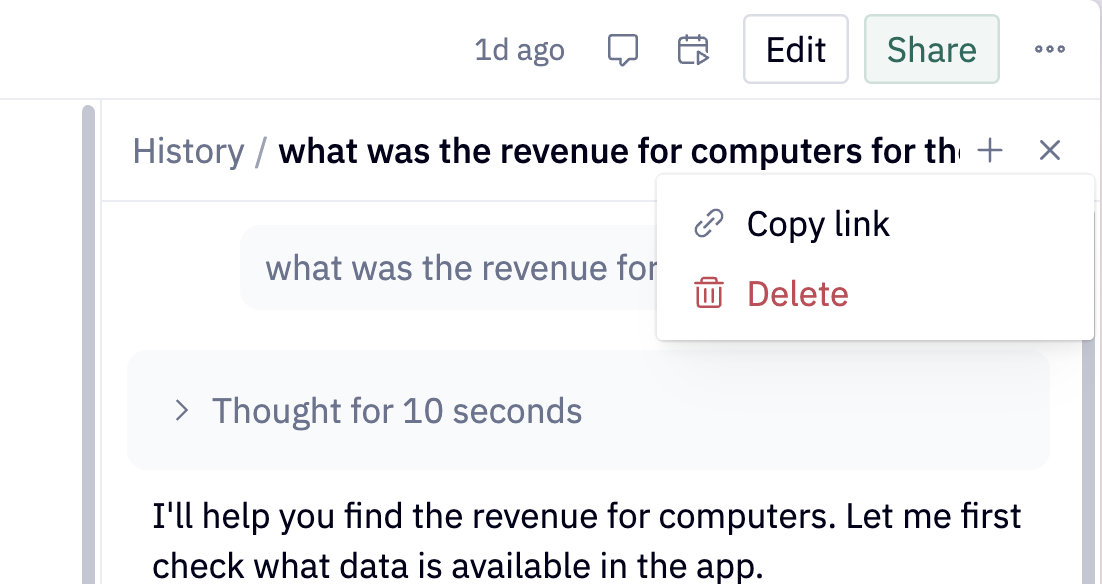Click the schedule calendar icon in the toolbar
This screenshot has height=584, width=1102.
click(693, 49)
